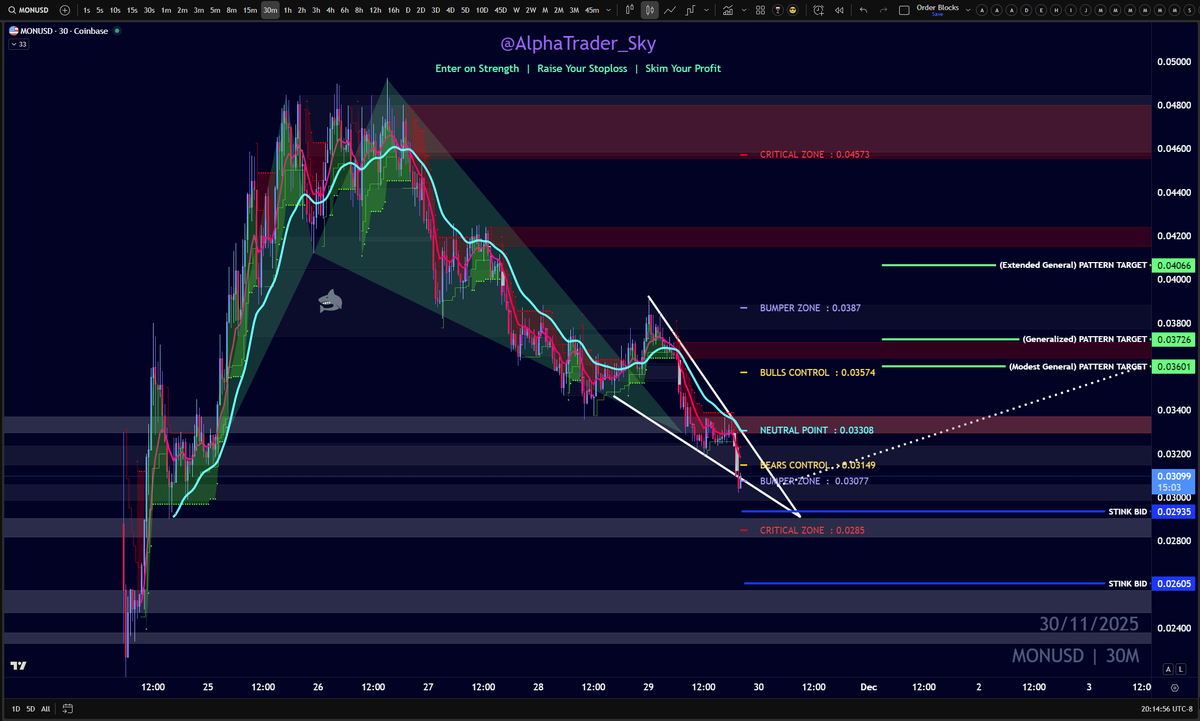Click the shark emoji on the chart
Viewport: 1200px width, 721px height.
click(x=330, y=299)
